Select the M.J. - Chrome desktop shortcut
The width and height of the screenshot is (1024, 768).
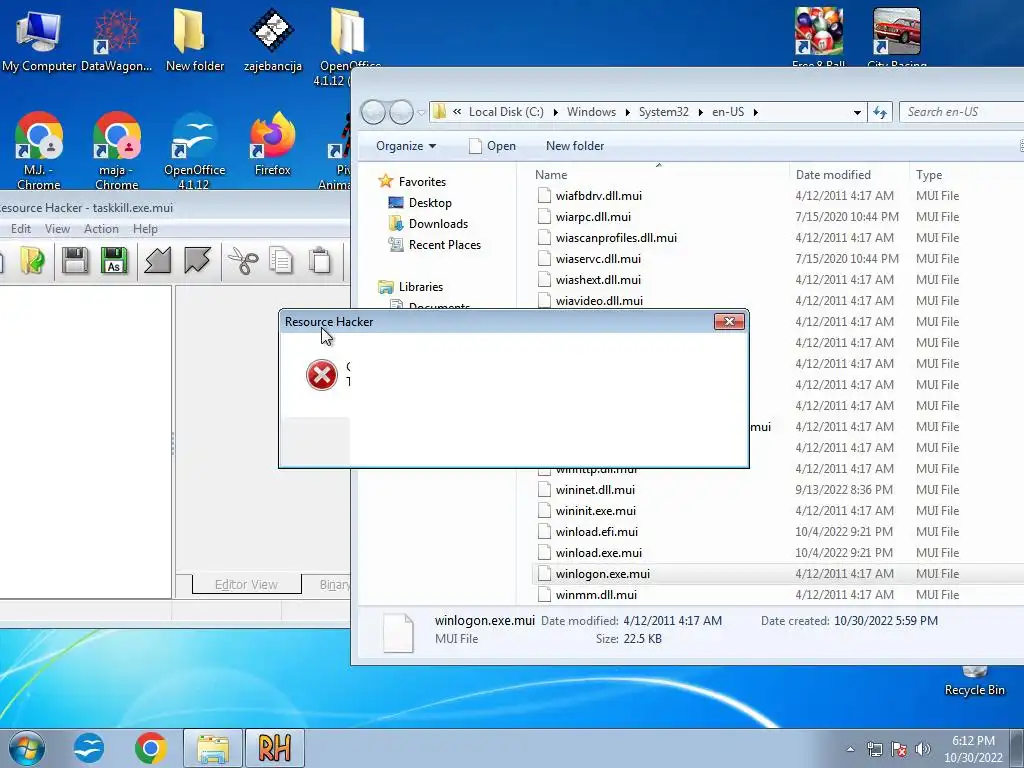pyautogui.click(x=39, y=150)
